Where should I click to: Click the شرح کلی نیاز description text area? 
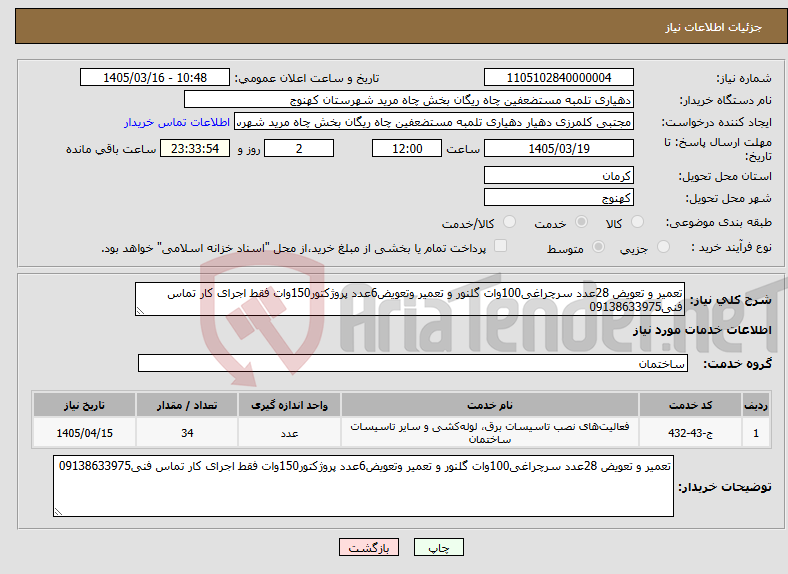pyautogui.click(x=410, y=299)
